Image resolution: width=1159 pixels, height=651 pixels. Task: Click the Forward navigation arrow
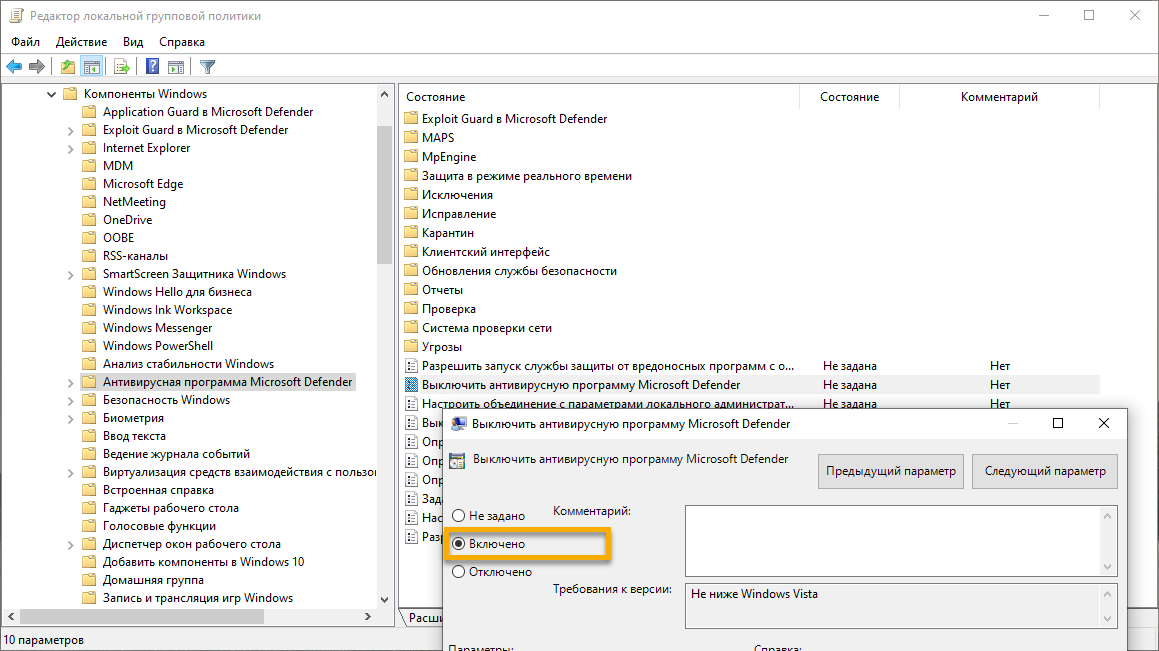(x=37, y=66)
